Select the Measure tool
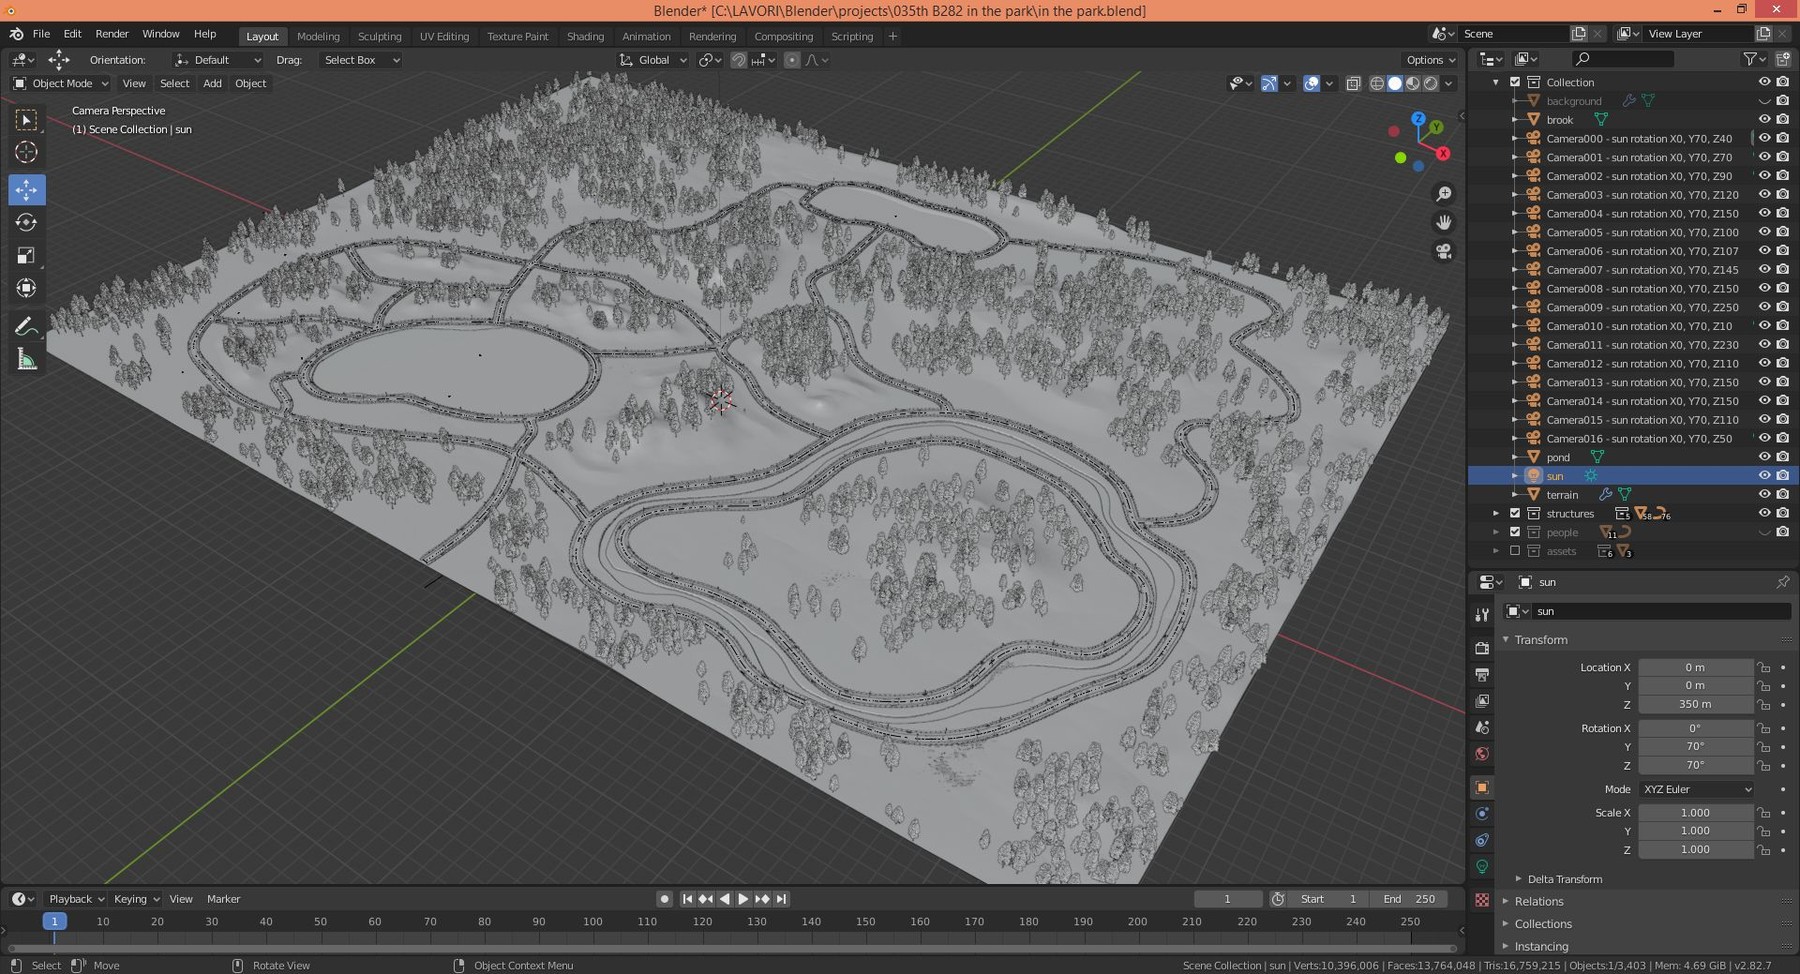Viewport: 1800px width, 974px height. coord(27,360)
